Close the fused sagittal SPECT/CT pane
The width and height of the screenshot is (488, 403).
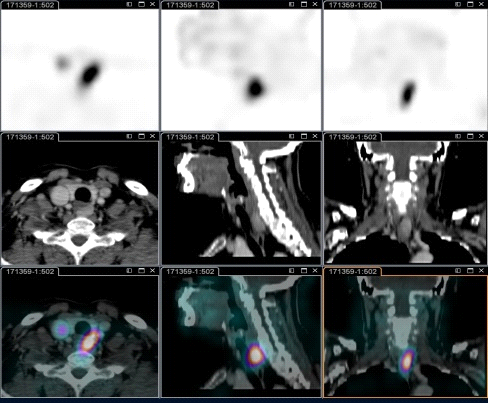[315, 271]
